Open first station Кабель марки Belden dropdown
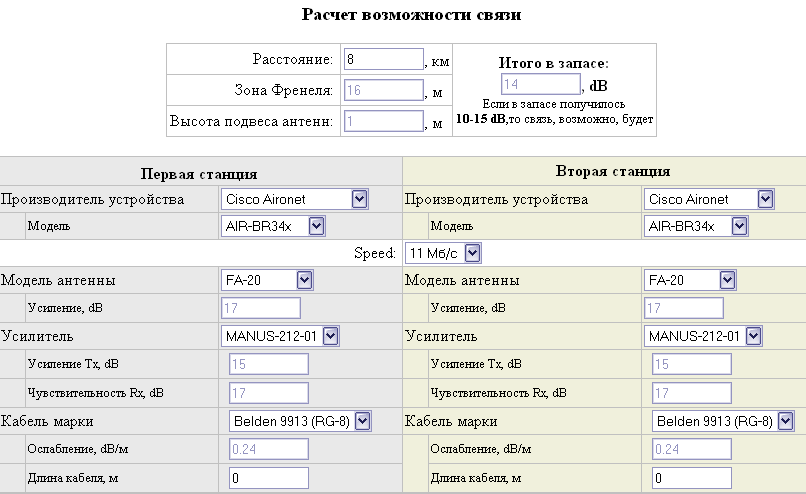Screen dimensions: 806x494 click(300, 422)
